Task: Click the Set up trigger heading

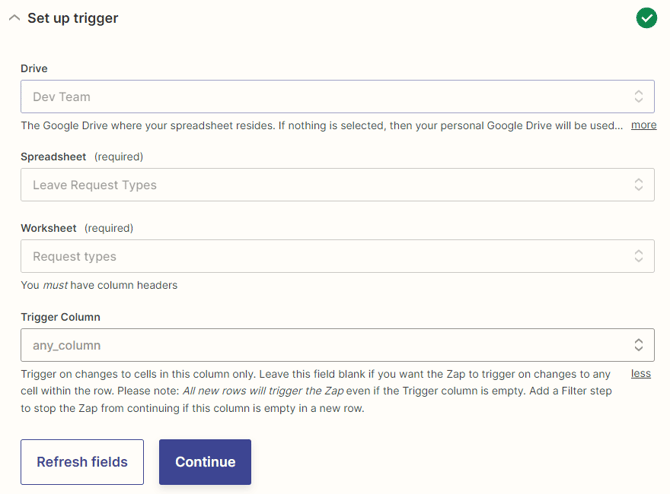Action: point(73,18)
